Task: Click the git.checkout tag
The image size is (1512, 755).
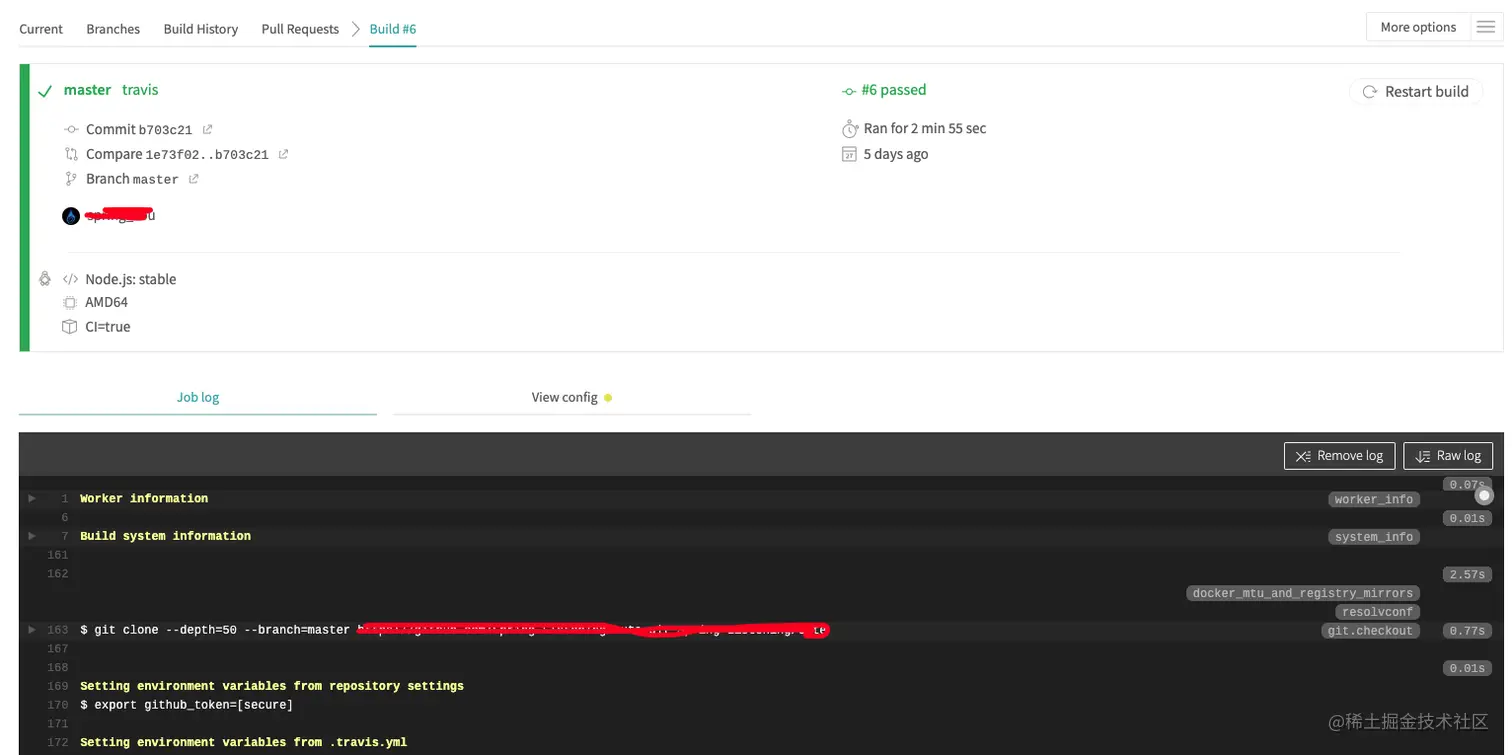Action: pyautogui.click(x=1370, y=631)
